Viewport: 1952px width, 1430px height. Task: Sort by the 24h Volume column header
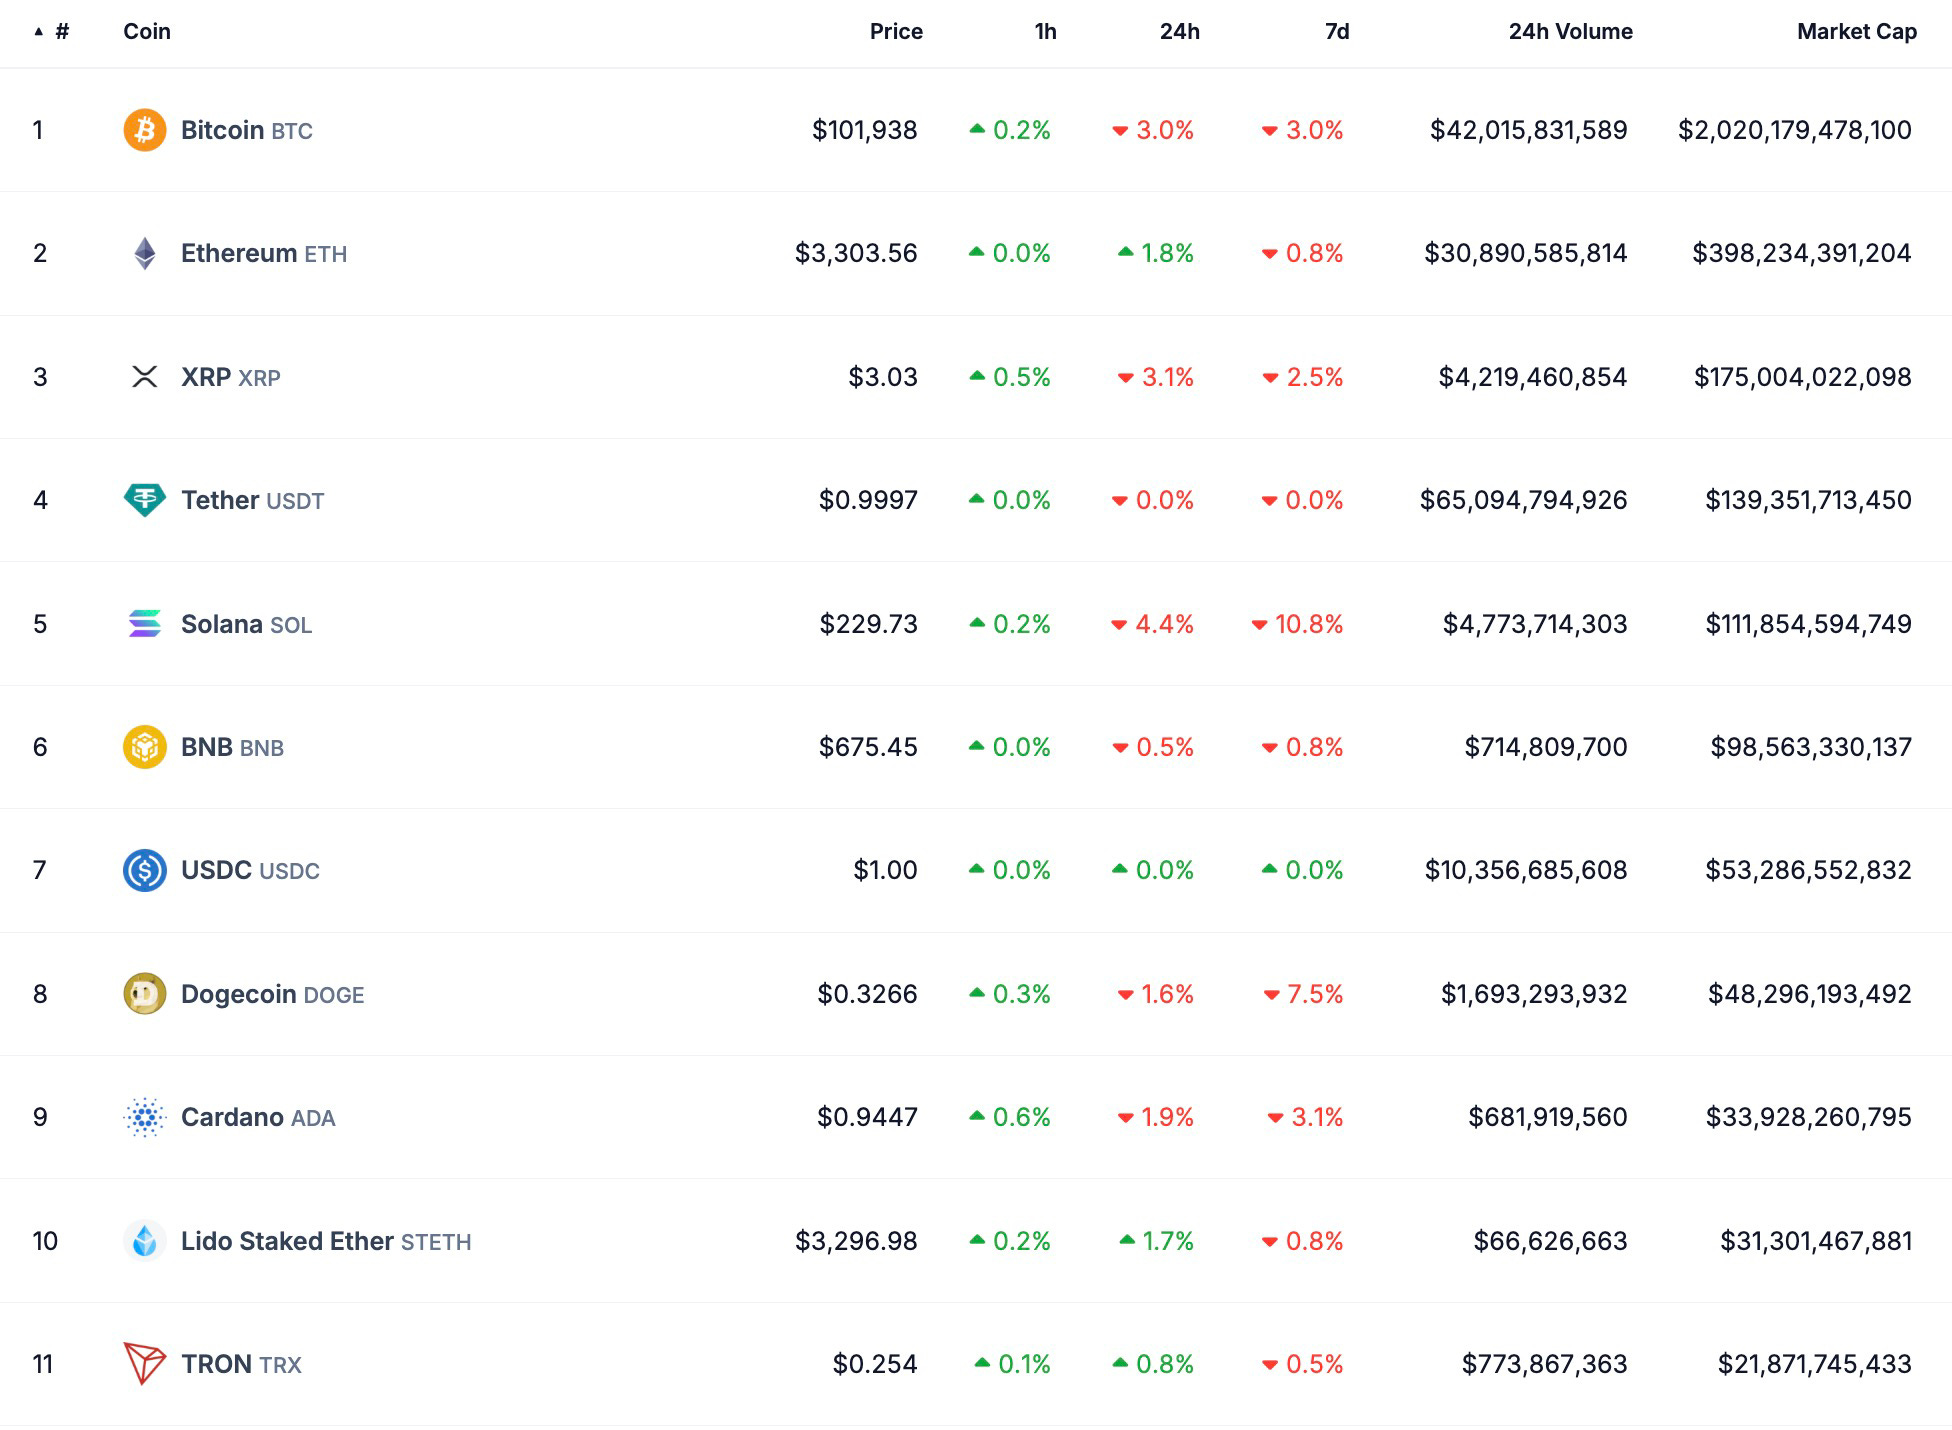[1570, 31]
